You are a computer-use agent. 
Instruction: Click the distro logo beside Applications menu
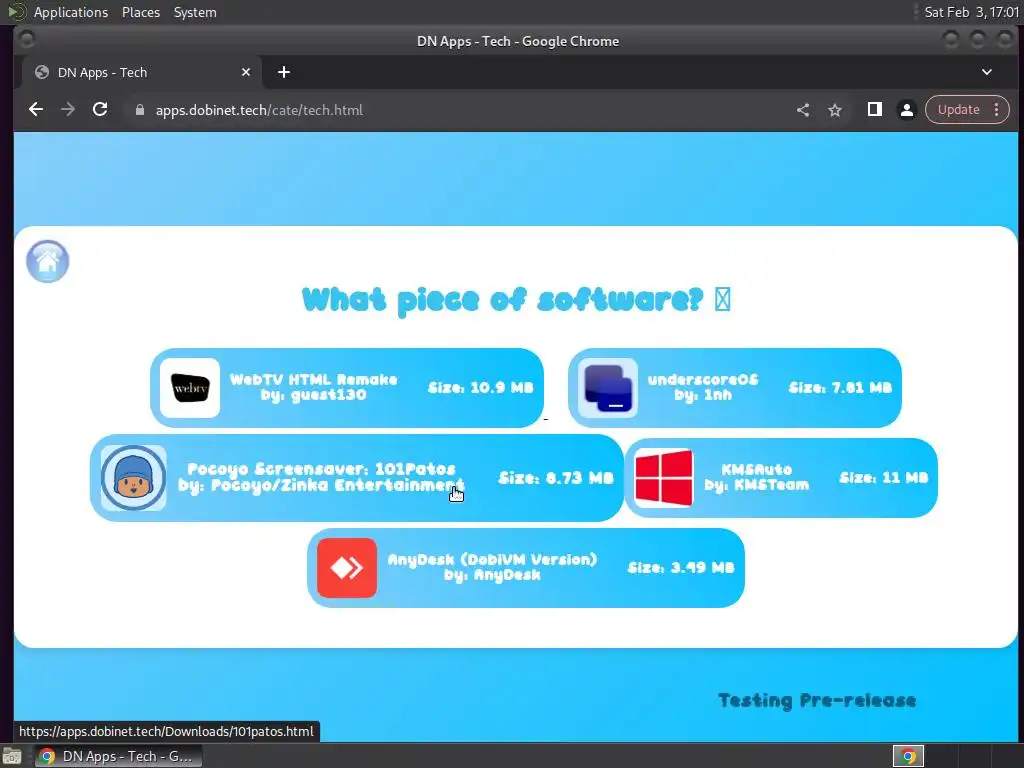pos(16,12)
